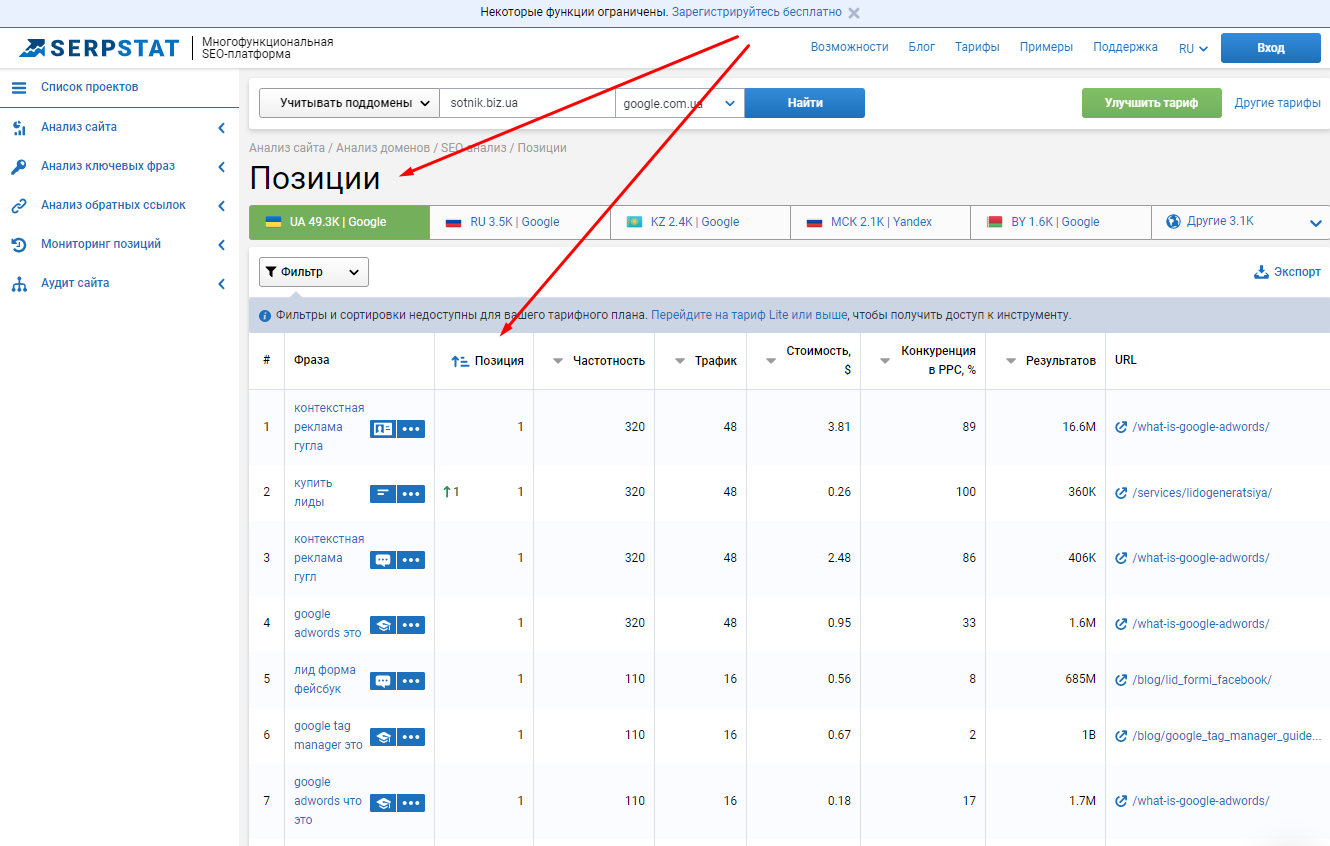Expand the Аудит сайта sidebar chevron

pos(221,284)
